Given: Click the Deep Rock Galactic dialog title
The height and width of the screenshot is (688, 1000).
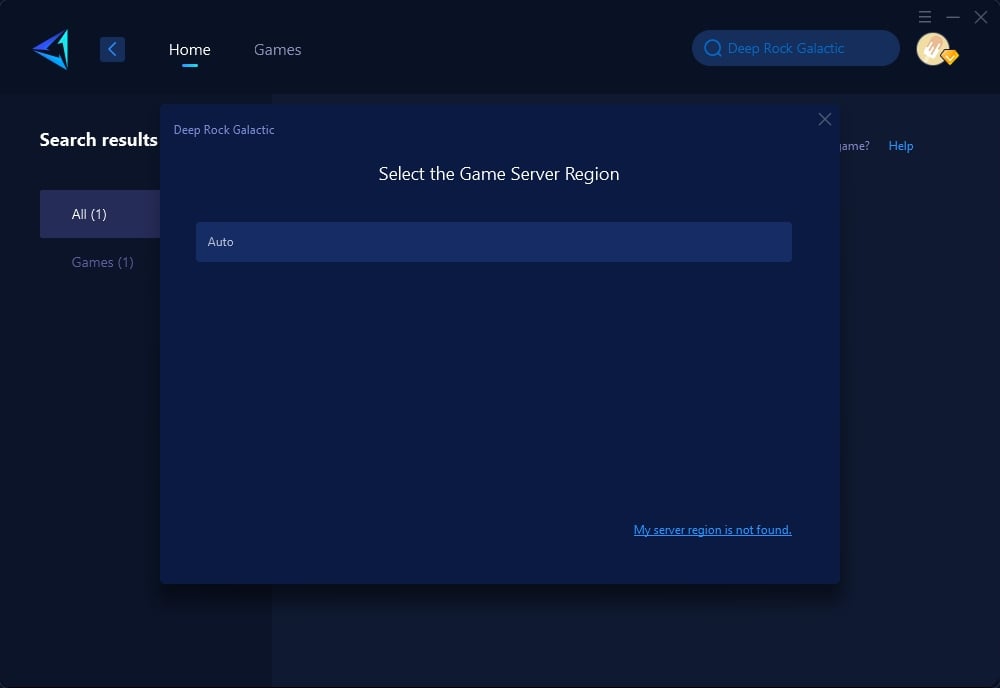Looking at the screenshot, I should (x=224, y=129).
